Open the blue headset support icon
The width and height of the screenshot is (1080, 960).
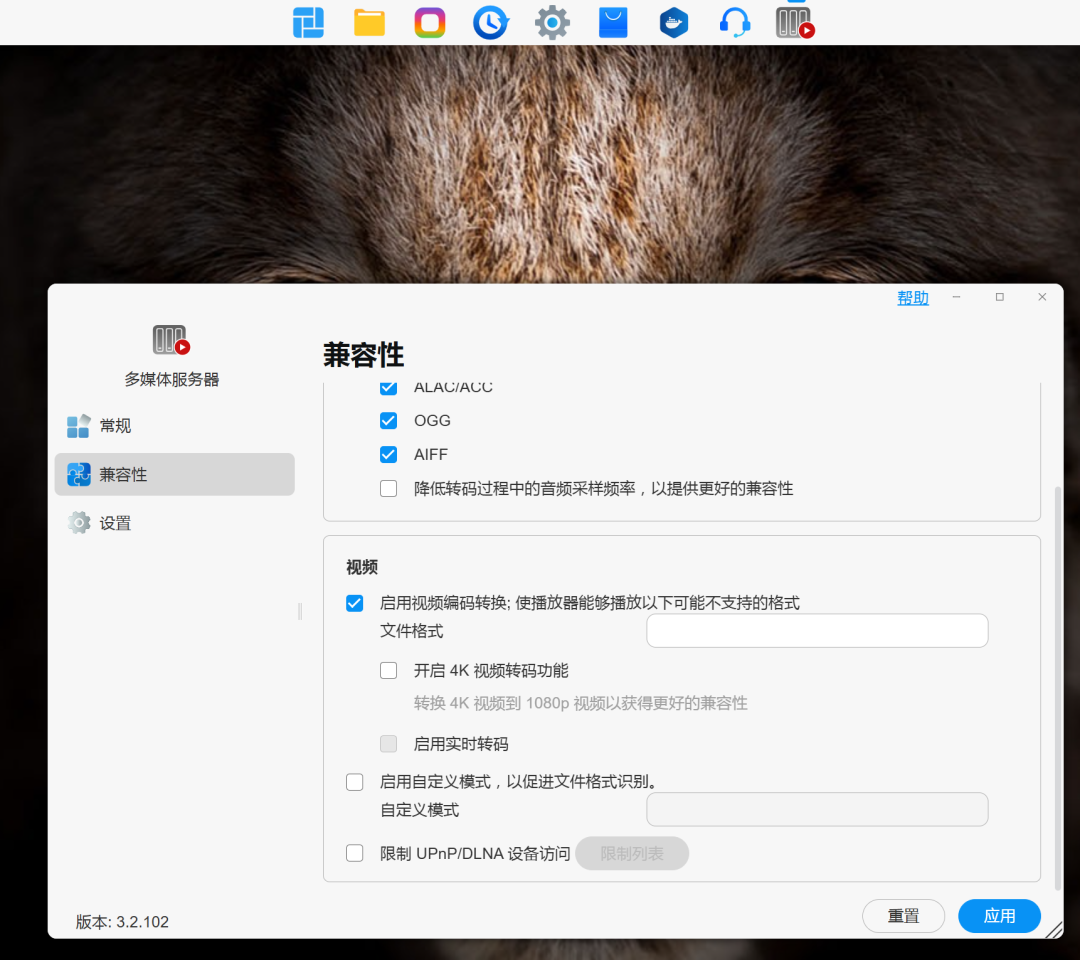[735, 22]
